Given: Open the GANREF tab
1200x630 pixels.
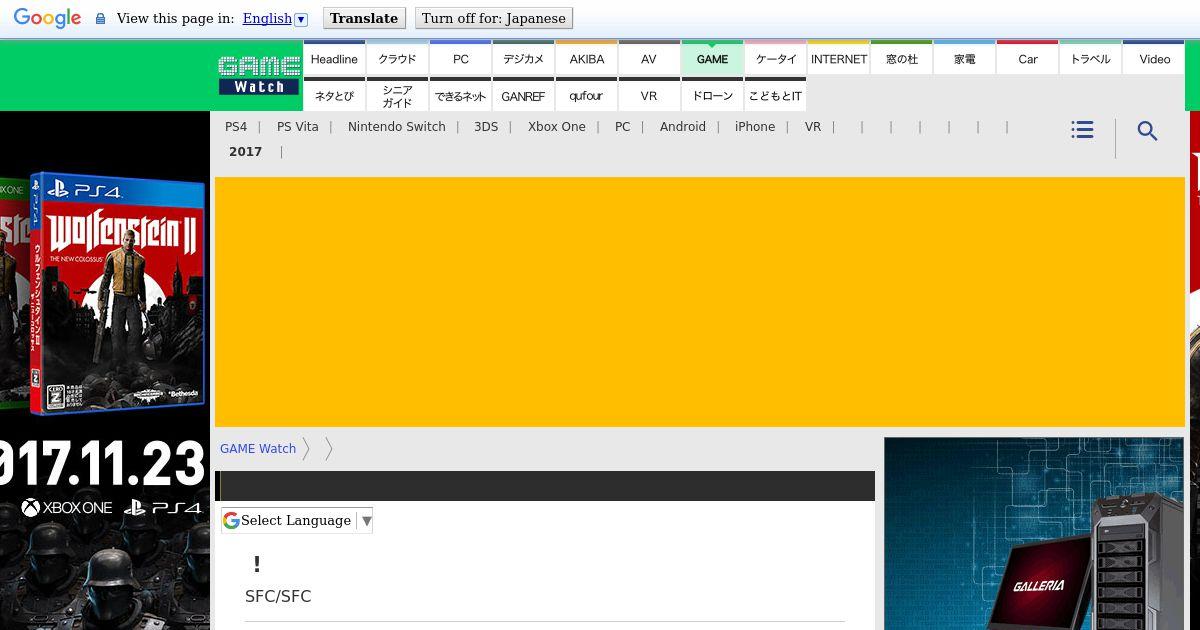Looking at the screenshot, I should point(523,95).
